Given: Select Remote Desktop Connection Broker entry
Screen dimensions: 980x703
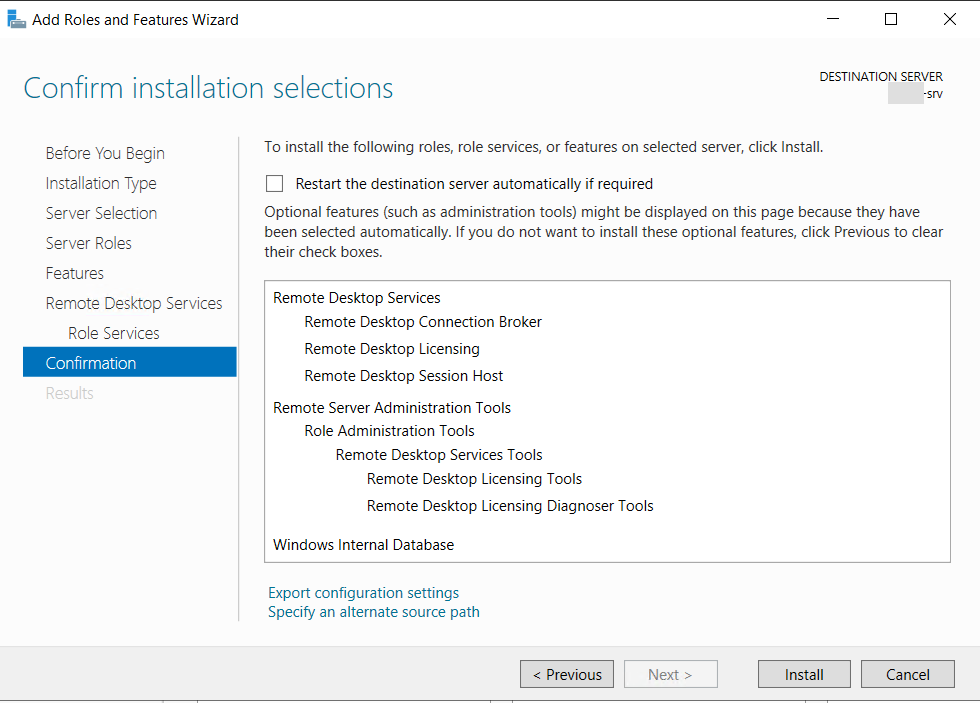Looking at the screenshot, I should tap(423, 322).
